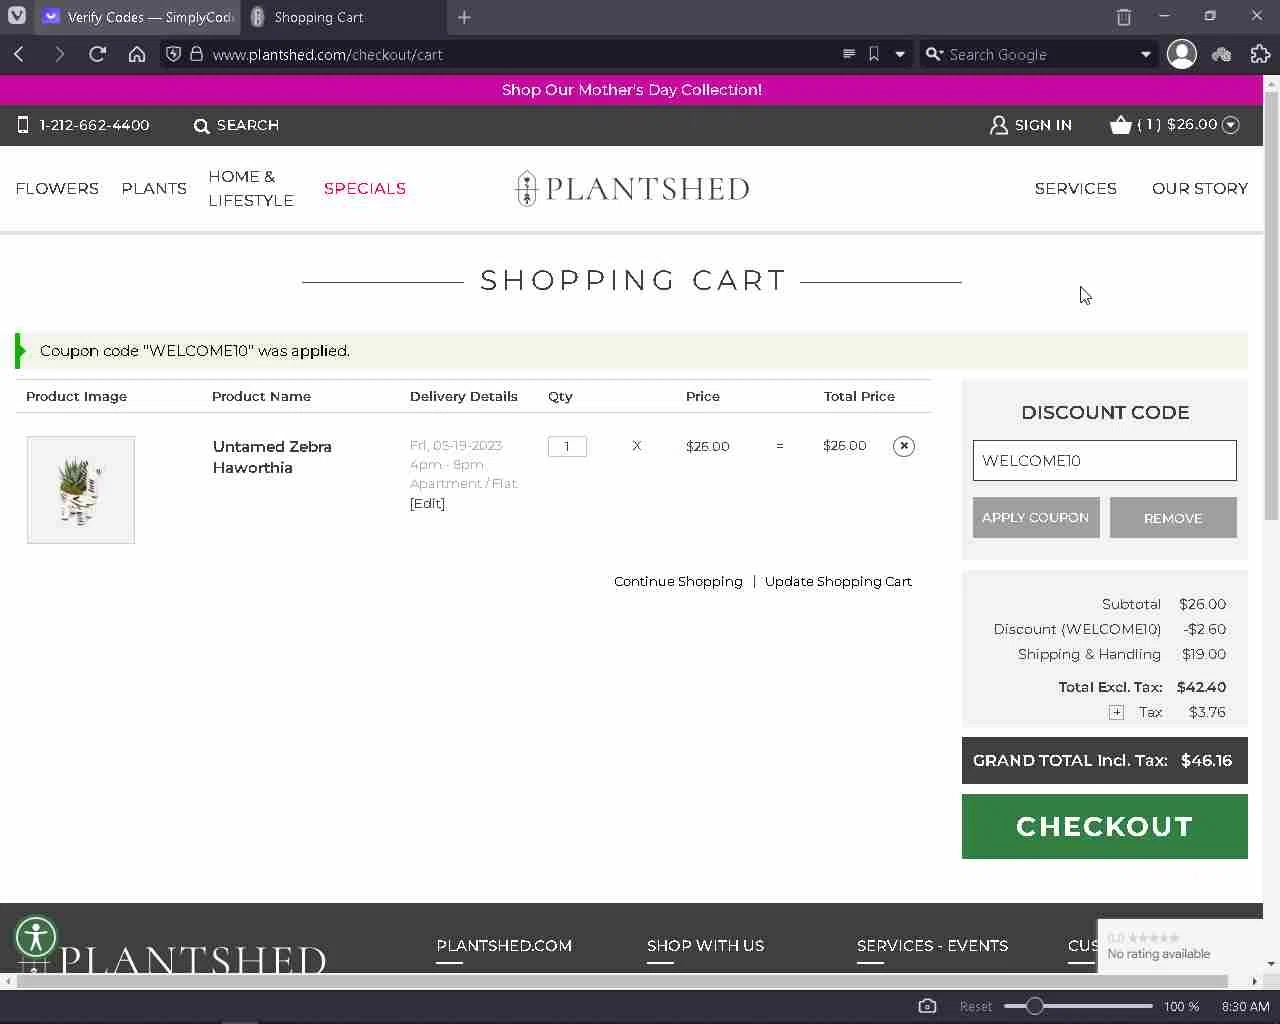Click the capture page camera icon
This screenshot has height=1024, width=1280.
[927, 1006]
